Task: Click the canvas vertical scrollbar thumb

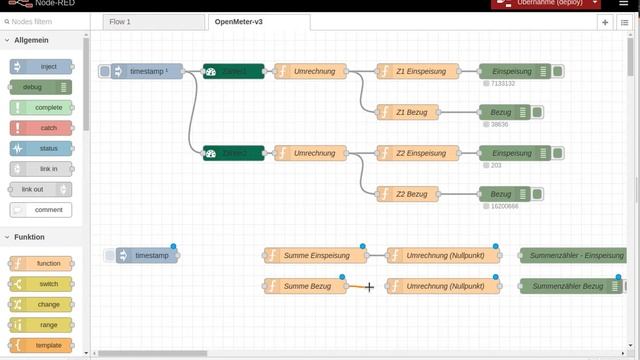Action: (631, 57)
